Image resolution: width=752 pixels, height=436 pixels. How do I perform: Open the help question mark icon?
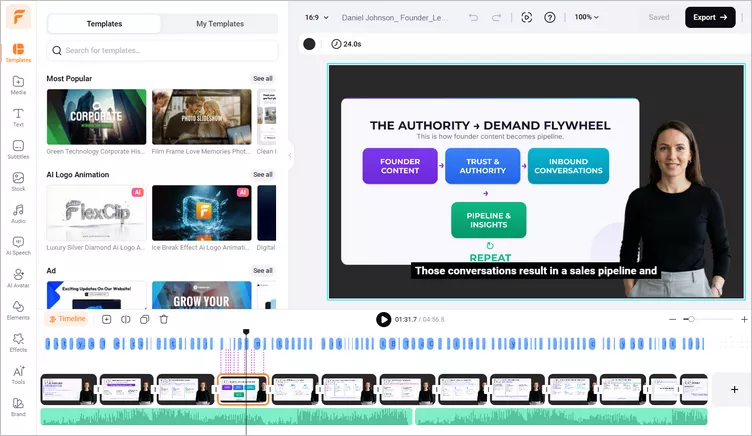click(x=550, y=17)
